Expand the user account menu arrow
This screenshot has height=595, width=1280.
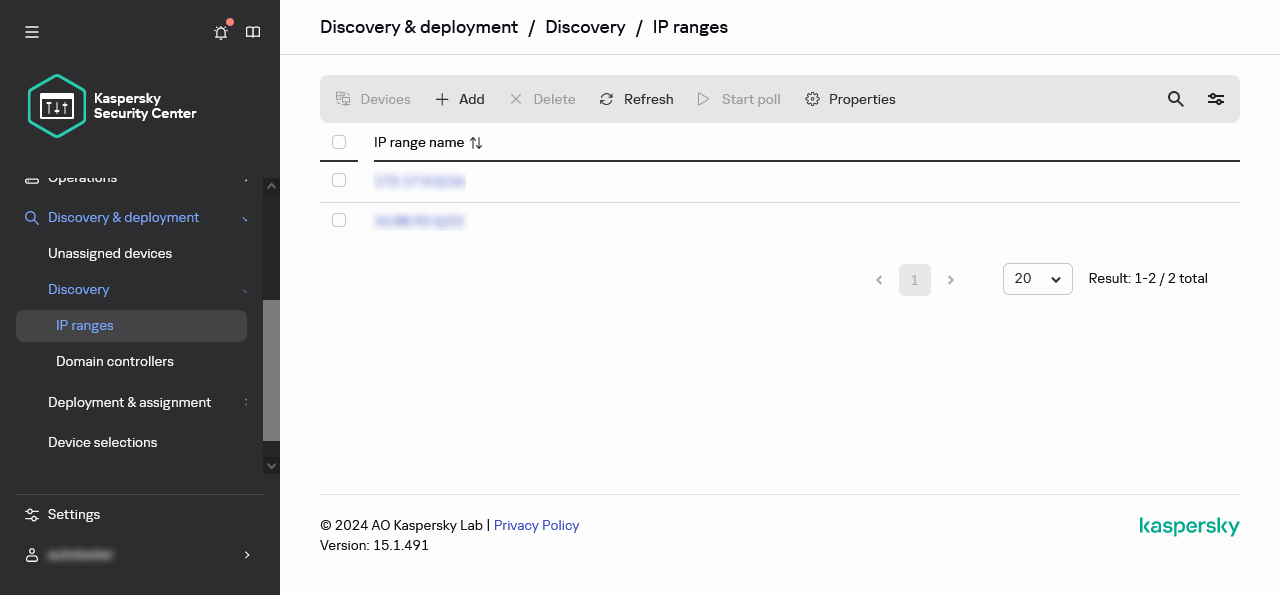[x=247, y=554]
